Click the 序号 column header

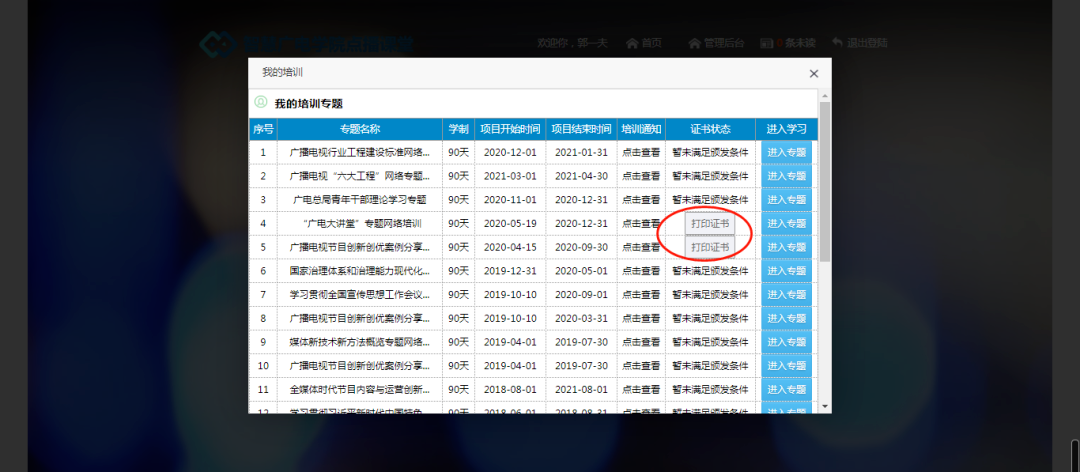click(x=263, y=129)
